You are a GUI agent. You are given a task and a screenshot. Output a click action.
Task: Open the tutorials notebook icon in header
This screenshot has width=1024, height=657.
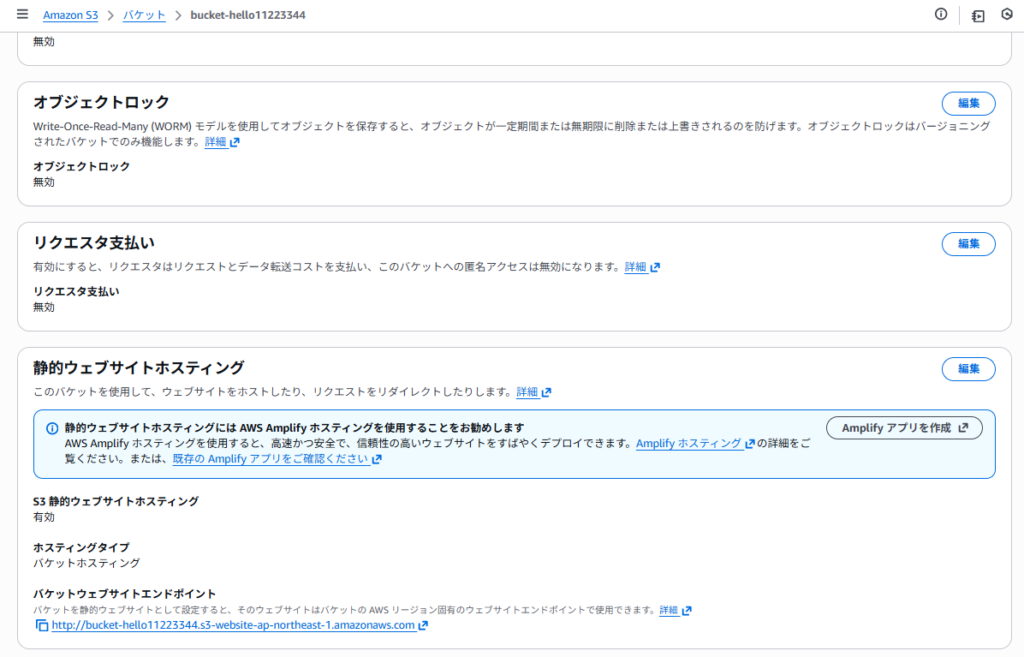click(x=977, y=16)
